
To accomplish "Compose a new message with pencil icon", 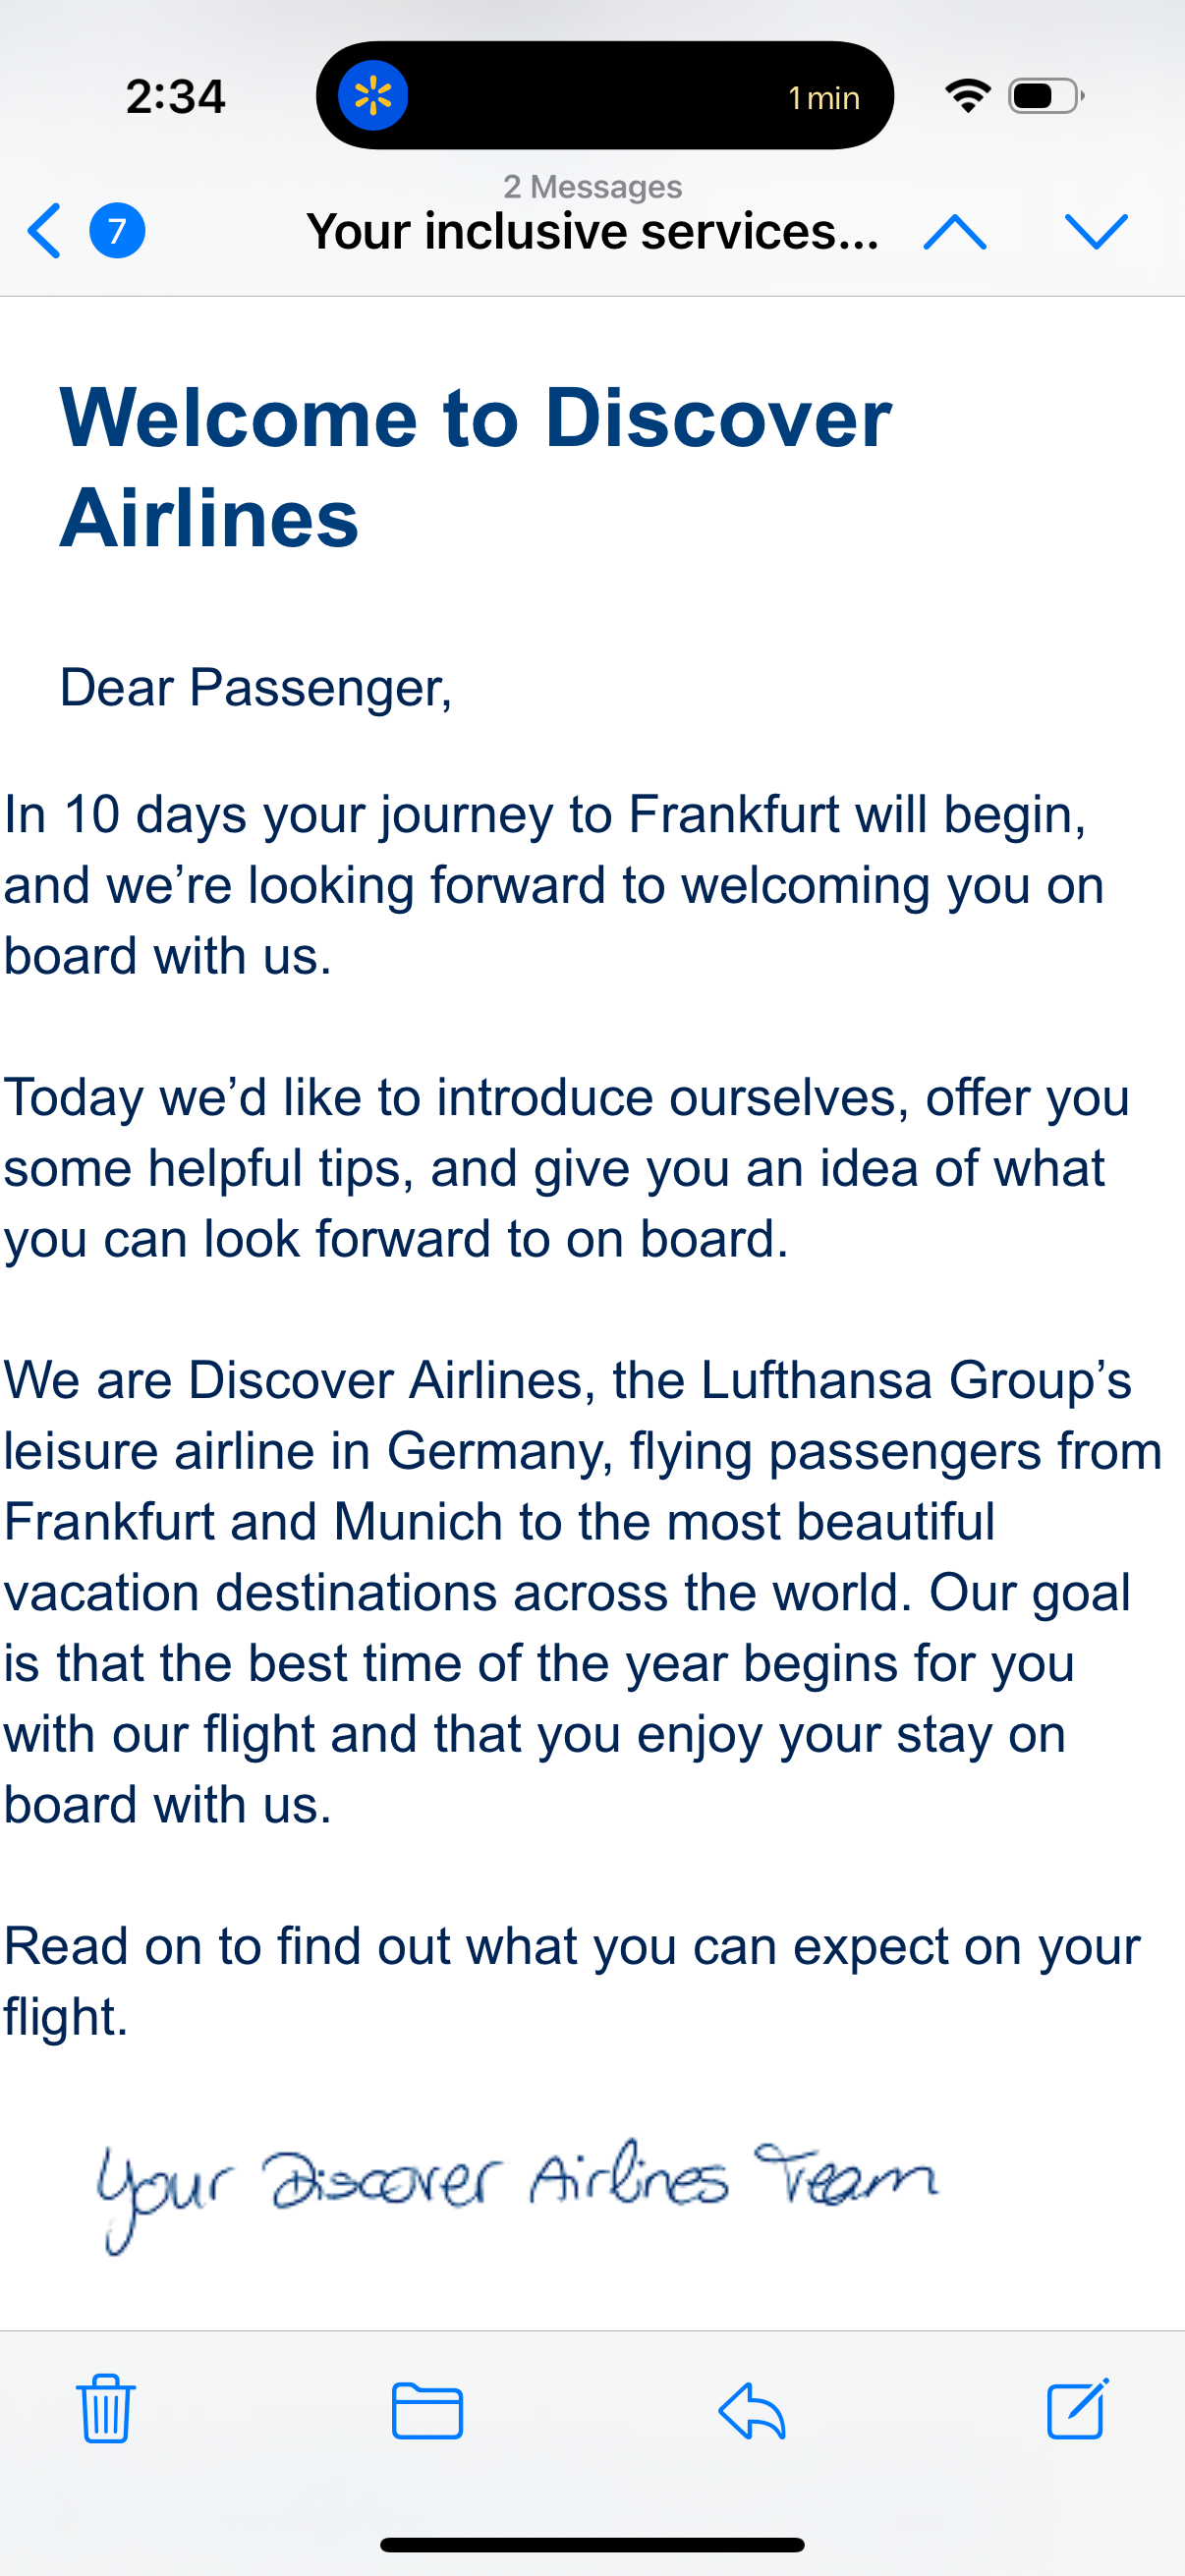I will [1077, 2409].
